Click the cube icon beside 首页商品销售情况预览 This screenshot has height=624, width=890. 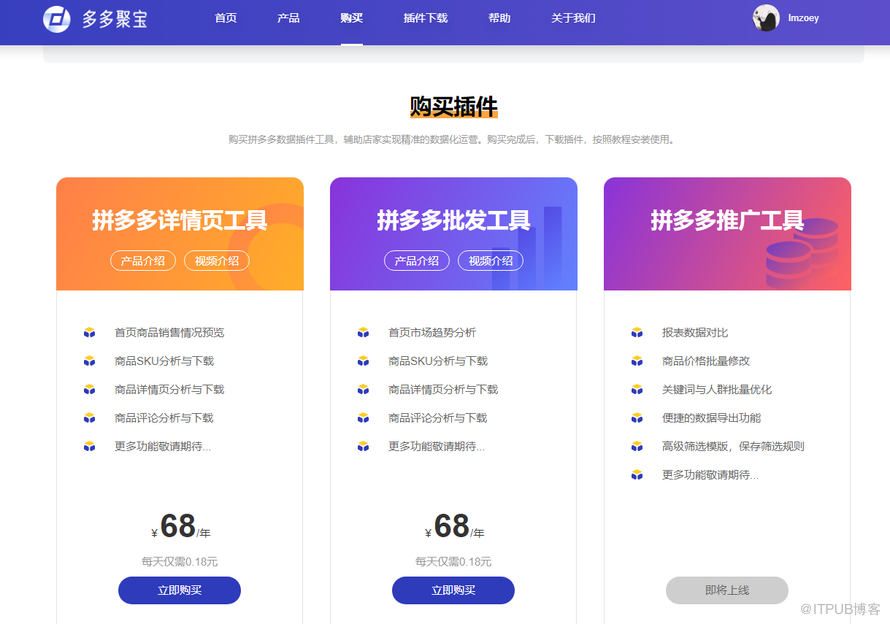point(90,333)
